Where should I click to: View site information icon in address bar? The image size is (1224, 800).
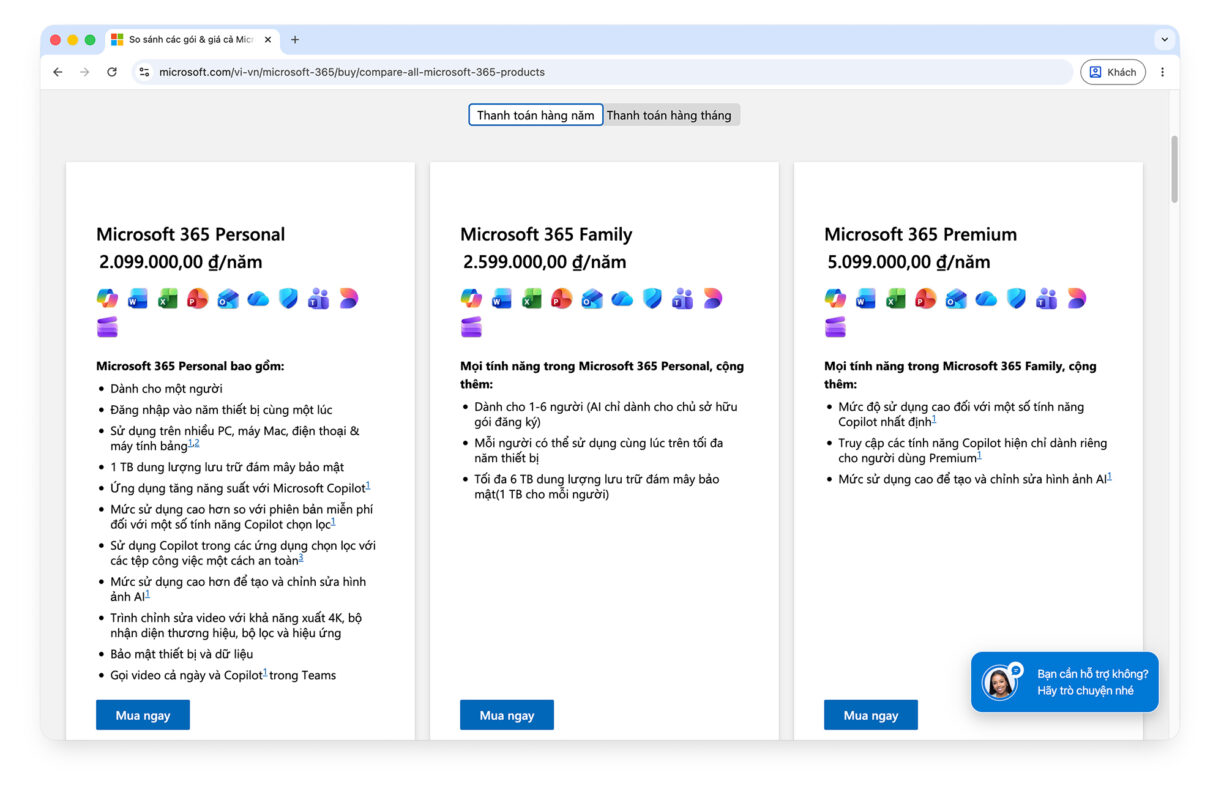[144, 72]
